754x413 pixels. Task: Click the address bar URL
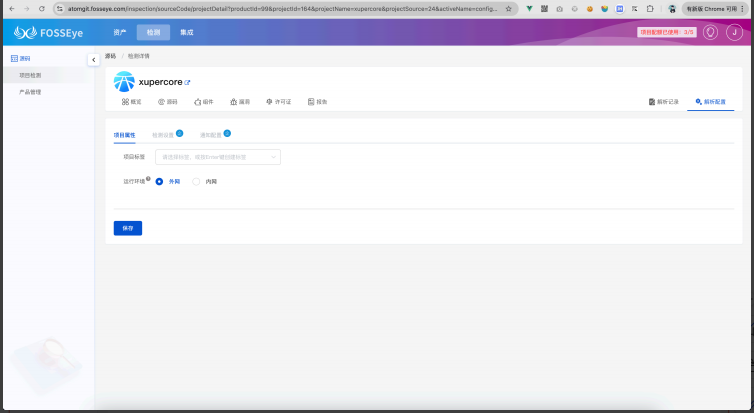tap(283, 9)
